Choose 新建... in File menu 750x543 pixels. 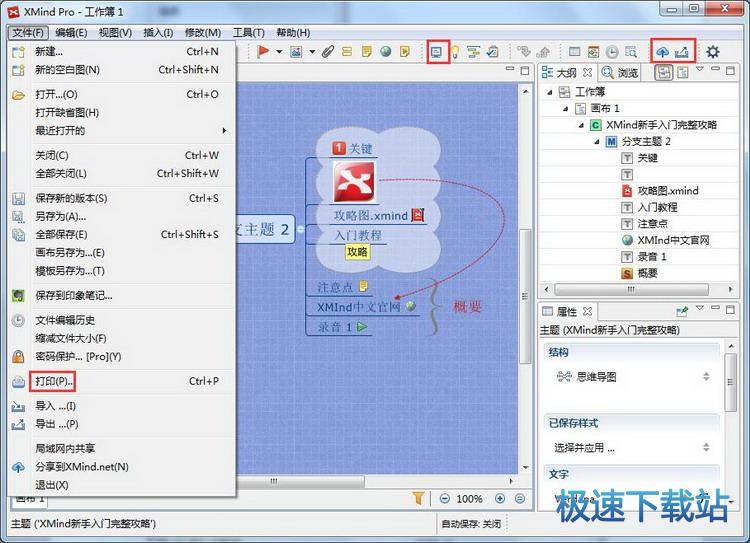(121, 51)
